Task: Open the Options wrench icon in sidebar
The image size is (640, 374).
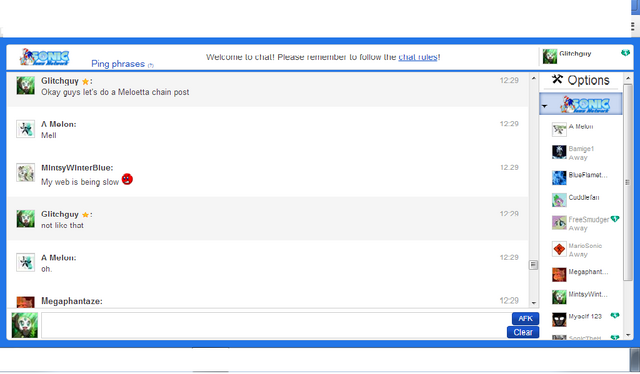Action: click(557, 79)
